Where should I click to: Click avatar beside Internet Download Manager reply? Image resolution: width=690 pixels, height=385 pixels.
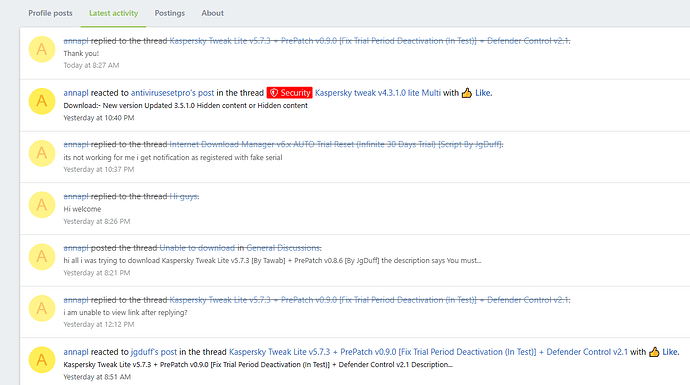point(42,153)
